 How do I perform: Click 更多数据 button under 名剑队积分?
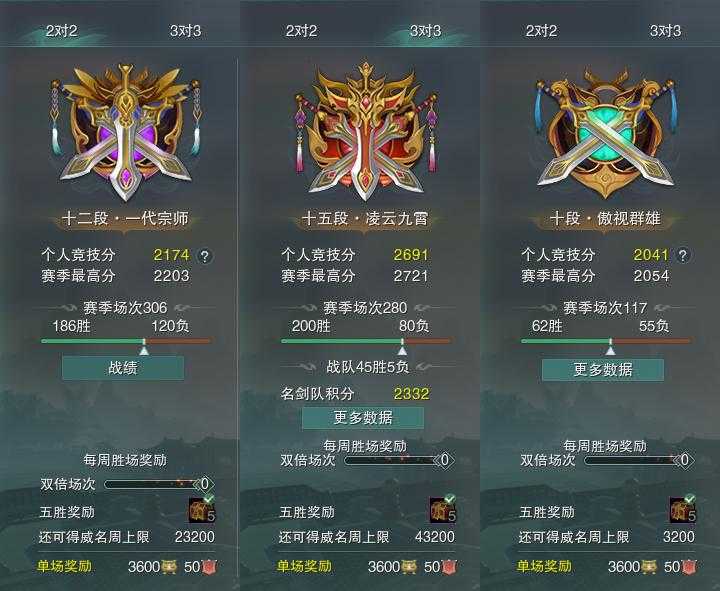(x=363, y=417)
